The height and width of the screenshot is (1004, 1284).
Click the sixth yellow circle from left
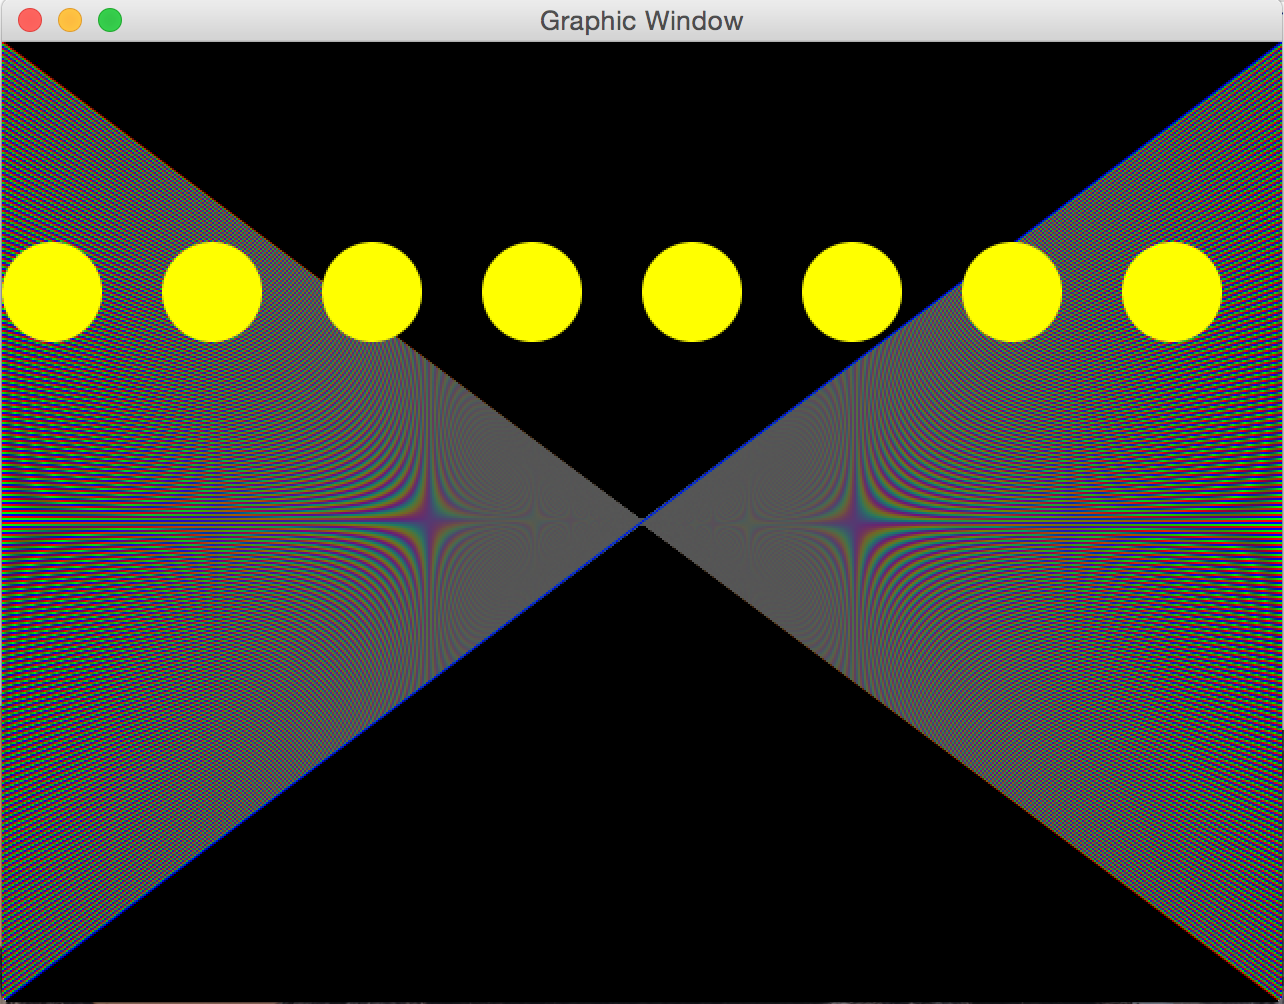coord(852,292)
